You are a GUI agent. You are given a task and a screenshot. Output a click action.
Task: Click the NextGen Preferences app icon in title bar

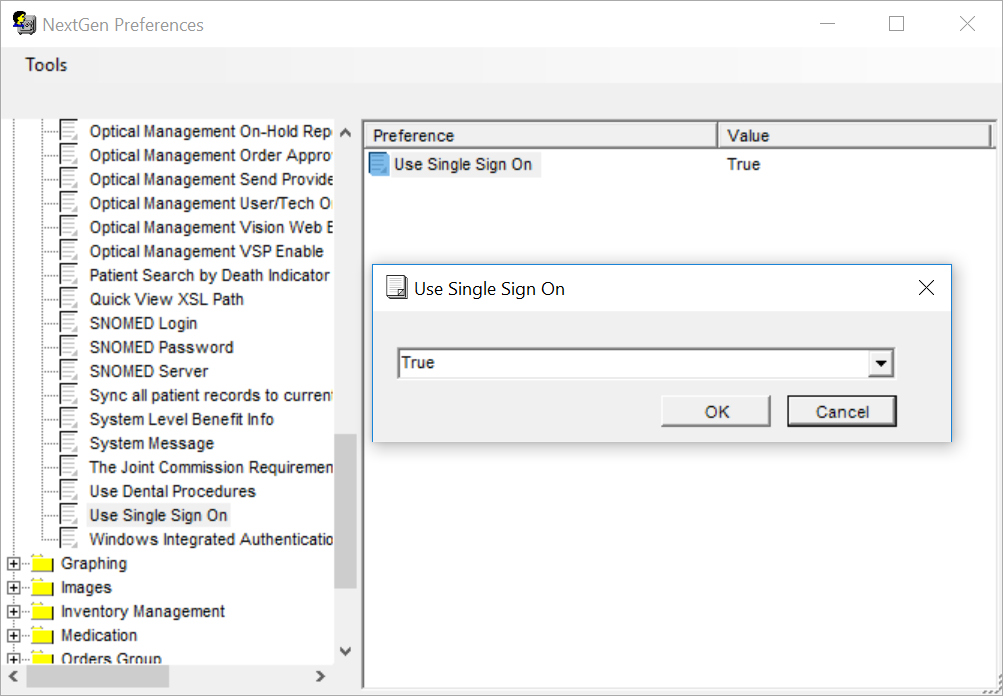24,24
